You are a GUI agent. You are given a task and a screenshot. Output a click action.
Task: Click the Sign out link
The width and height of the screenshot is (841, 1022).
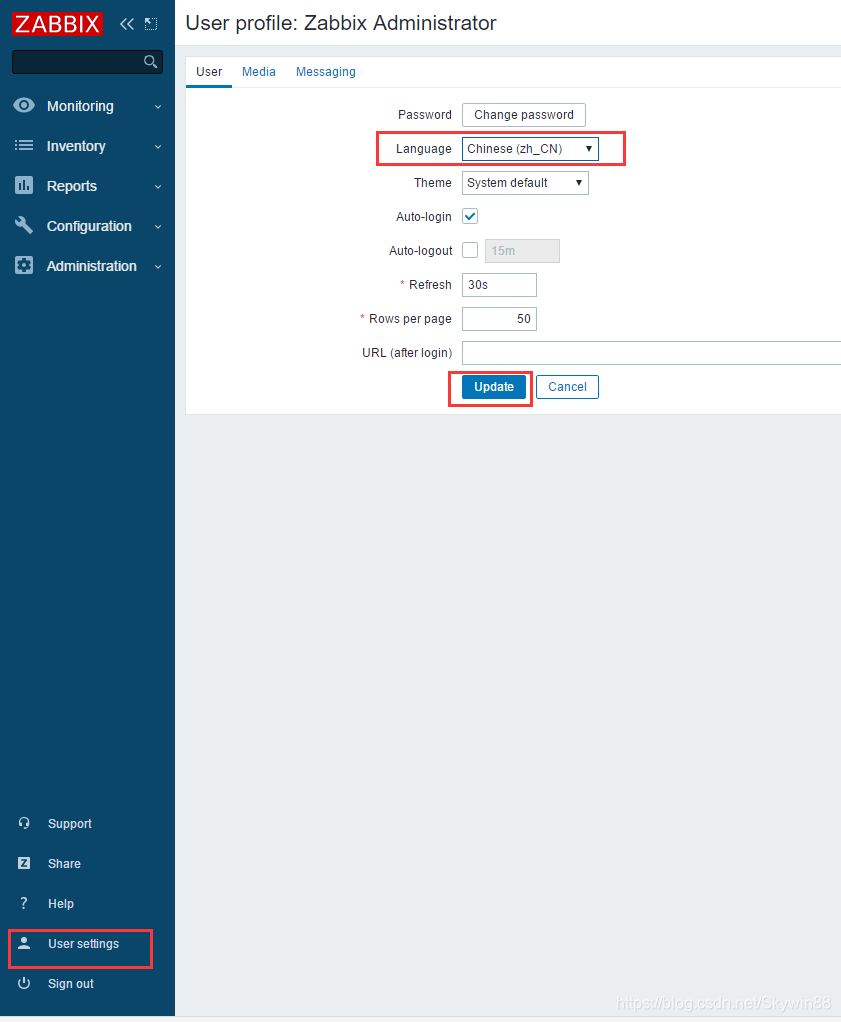70,984
